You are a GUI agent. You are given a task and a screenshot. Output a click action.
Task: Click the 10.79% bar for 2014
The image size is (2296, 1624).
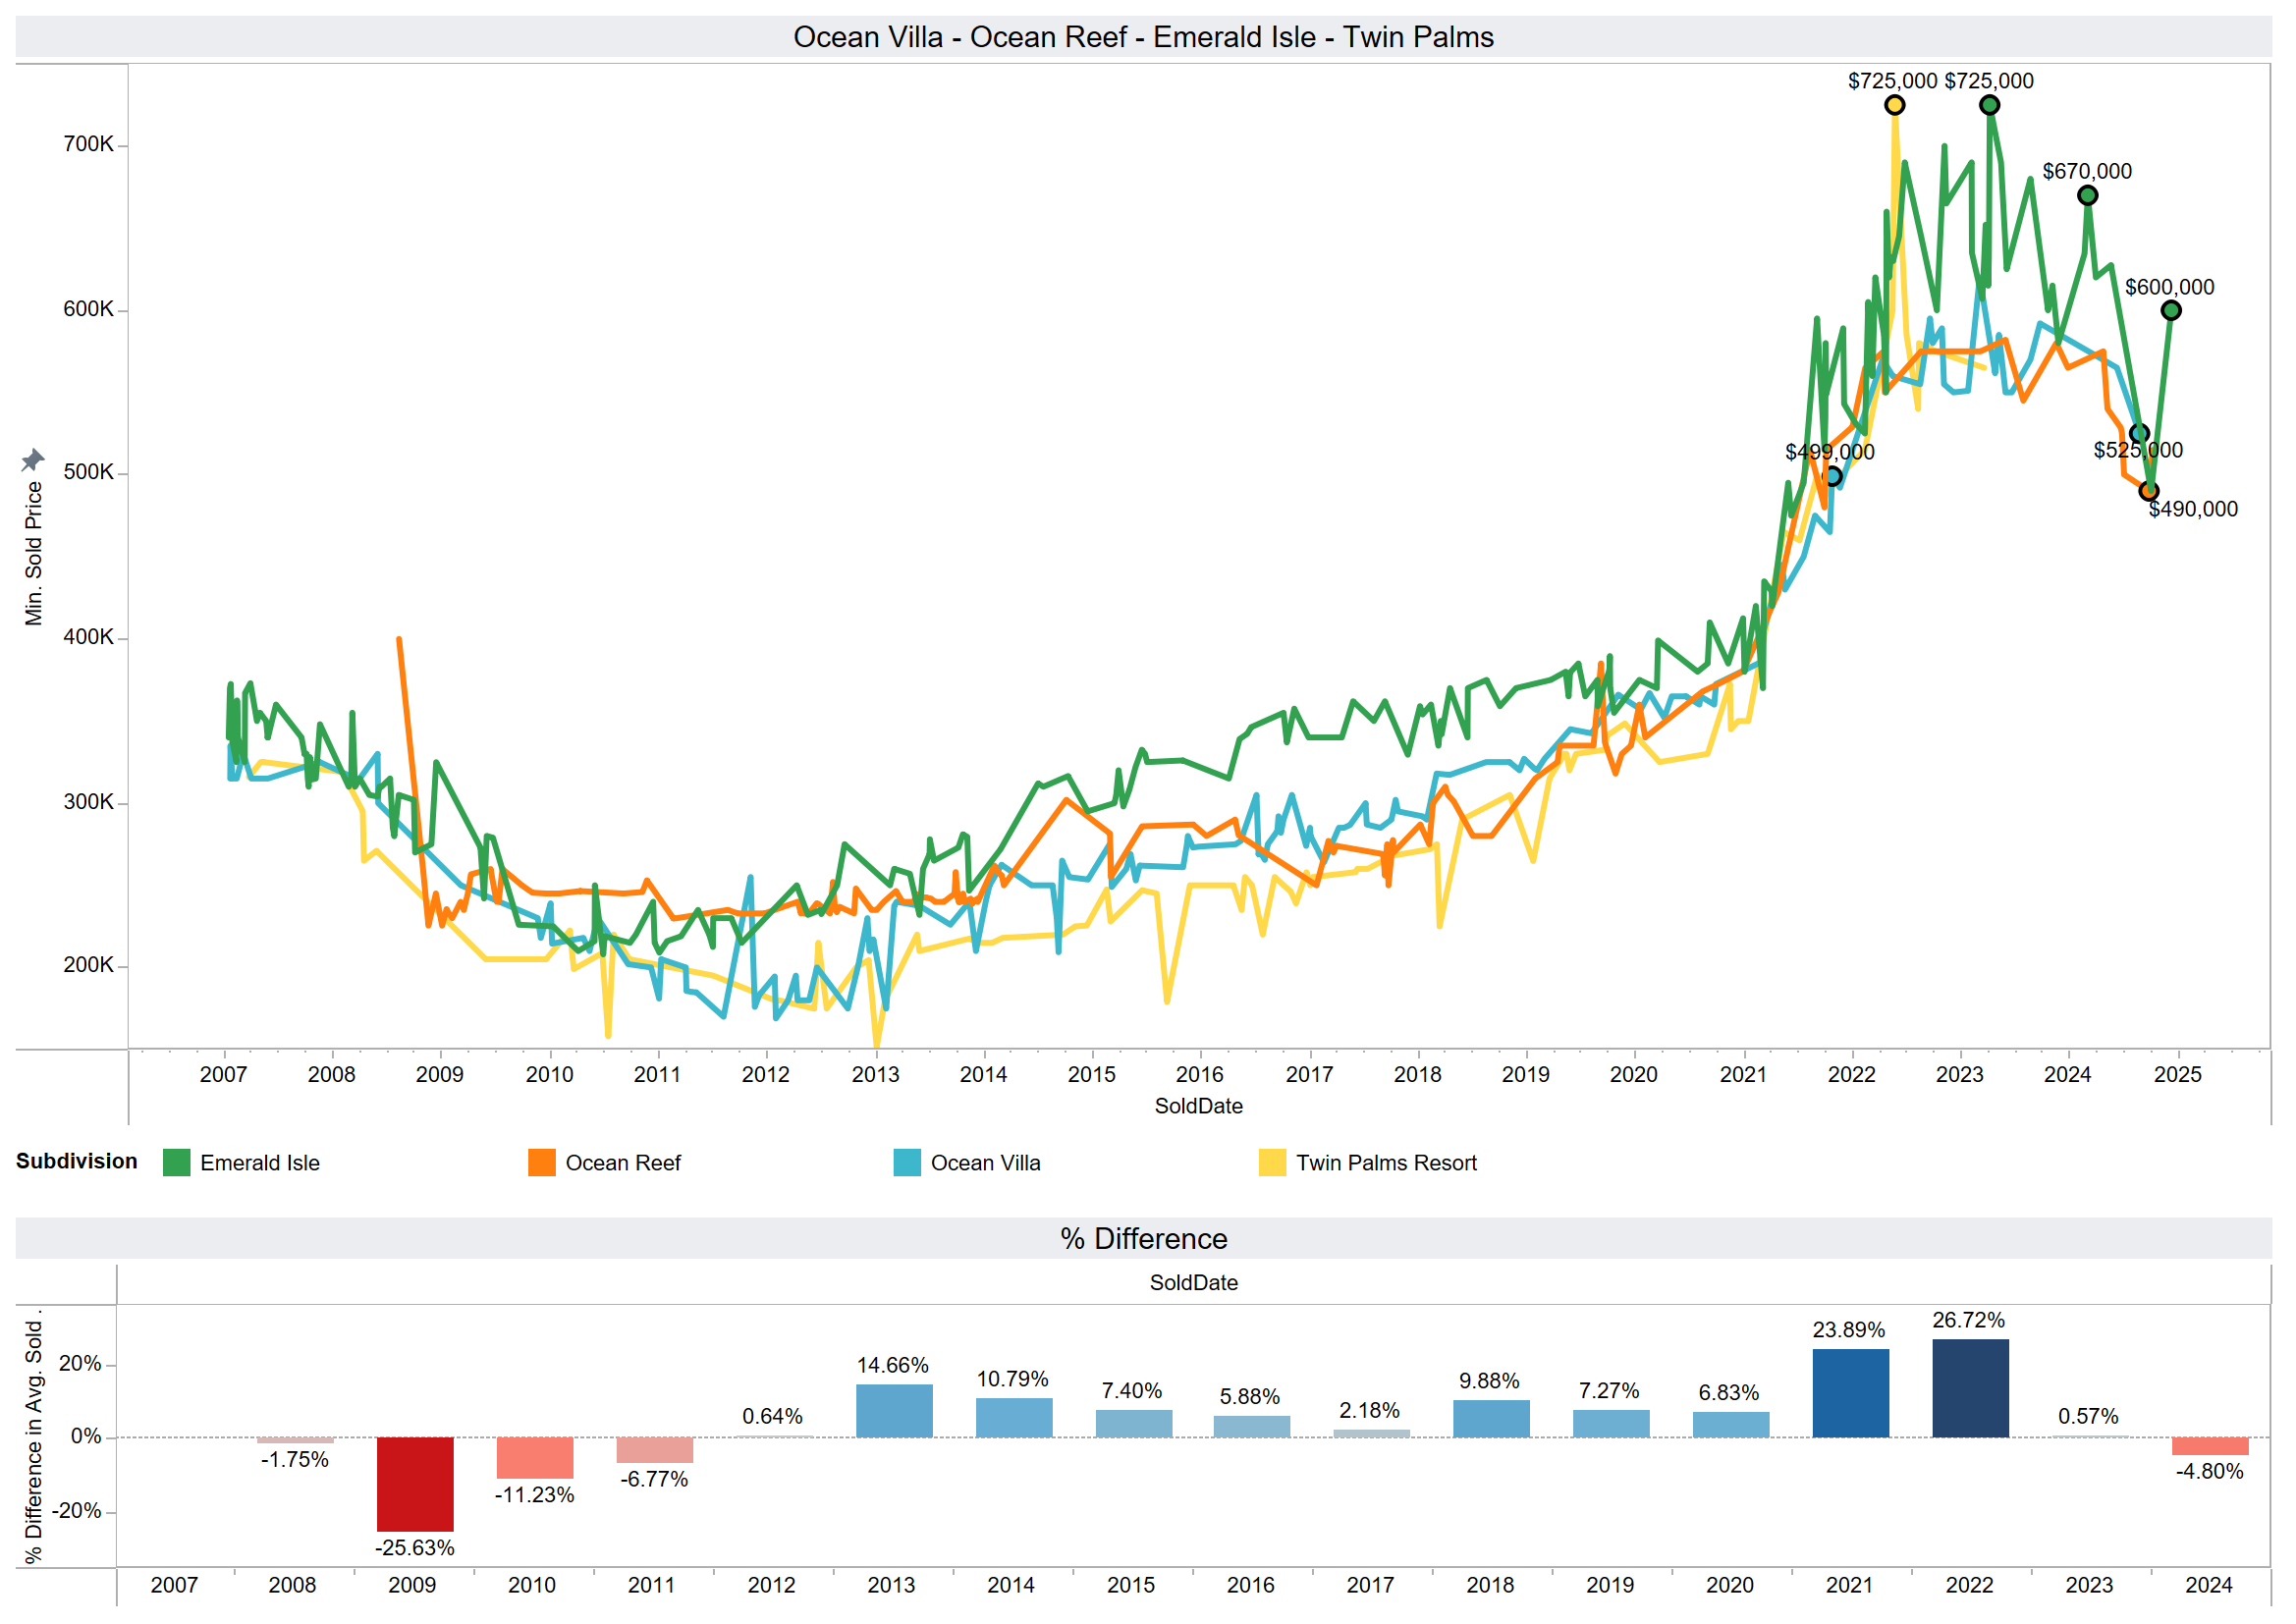point(1015,1418)
